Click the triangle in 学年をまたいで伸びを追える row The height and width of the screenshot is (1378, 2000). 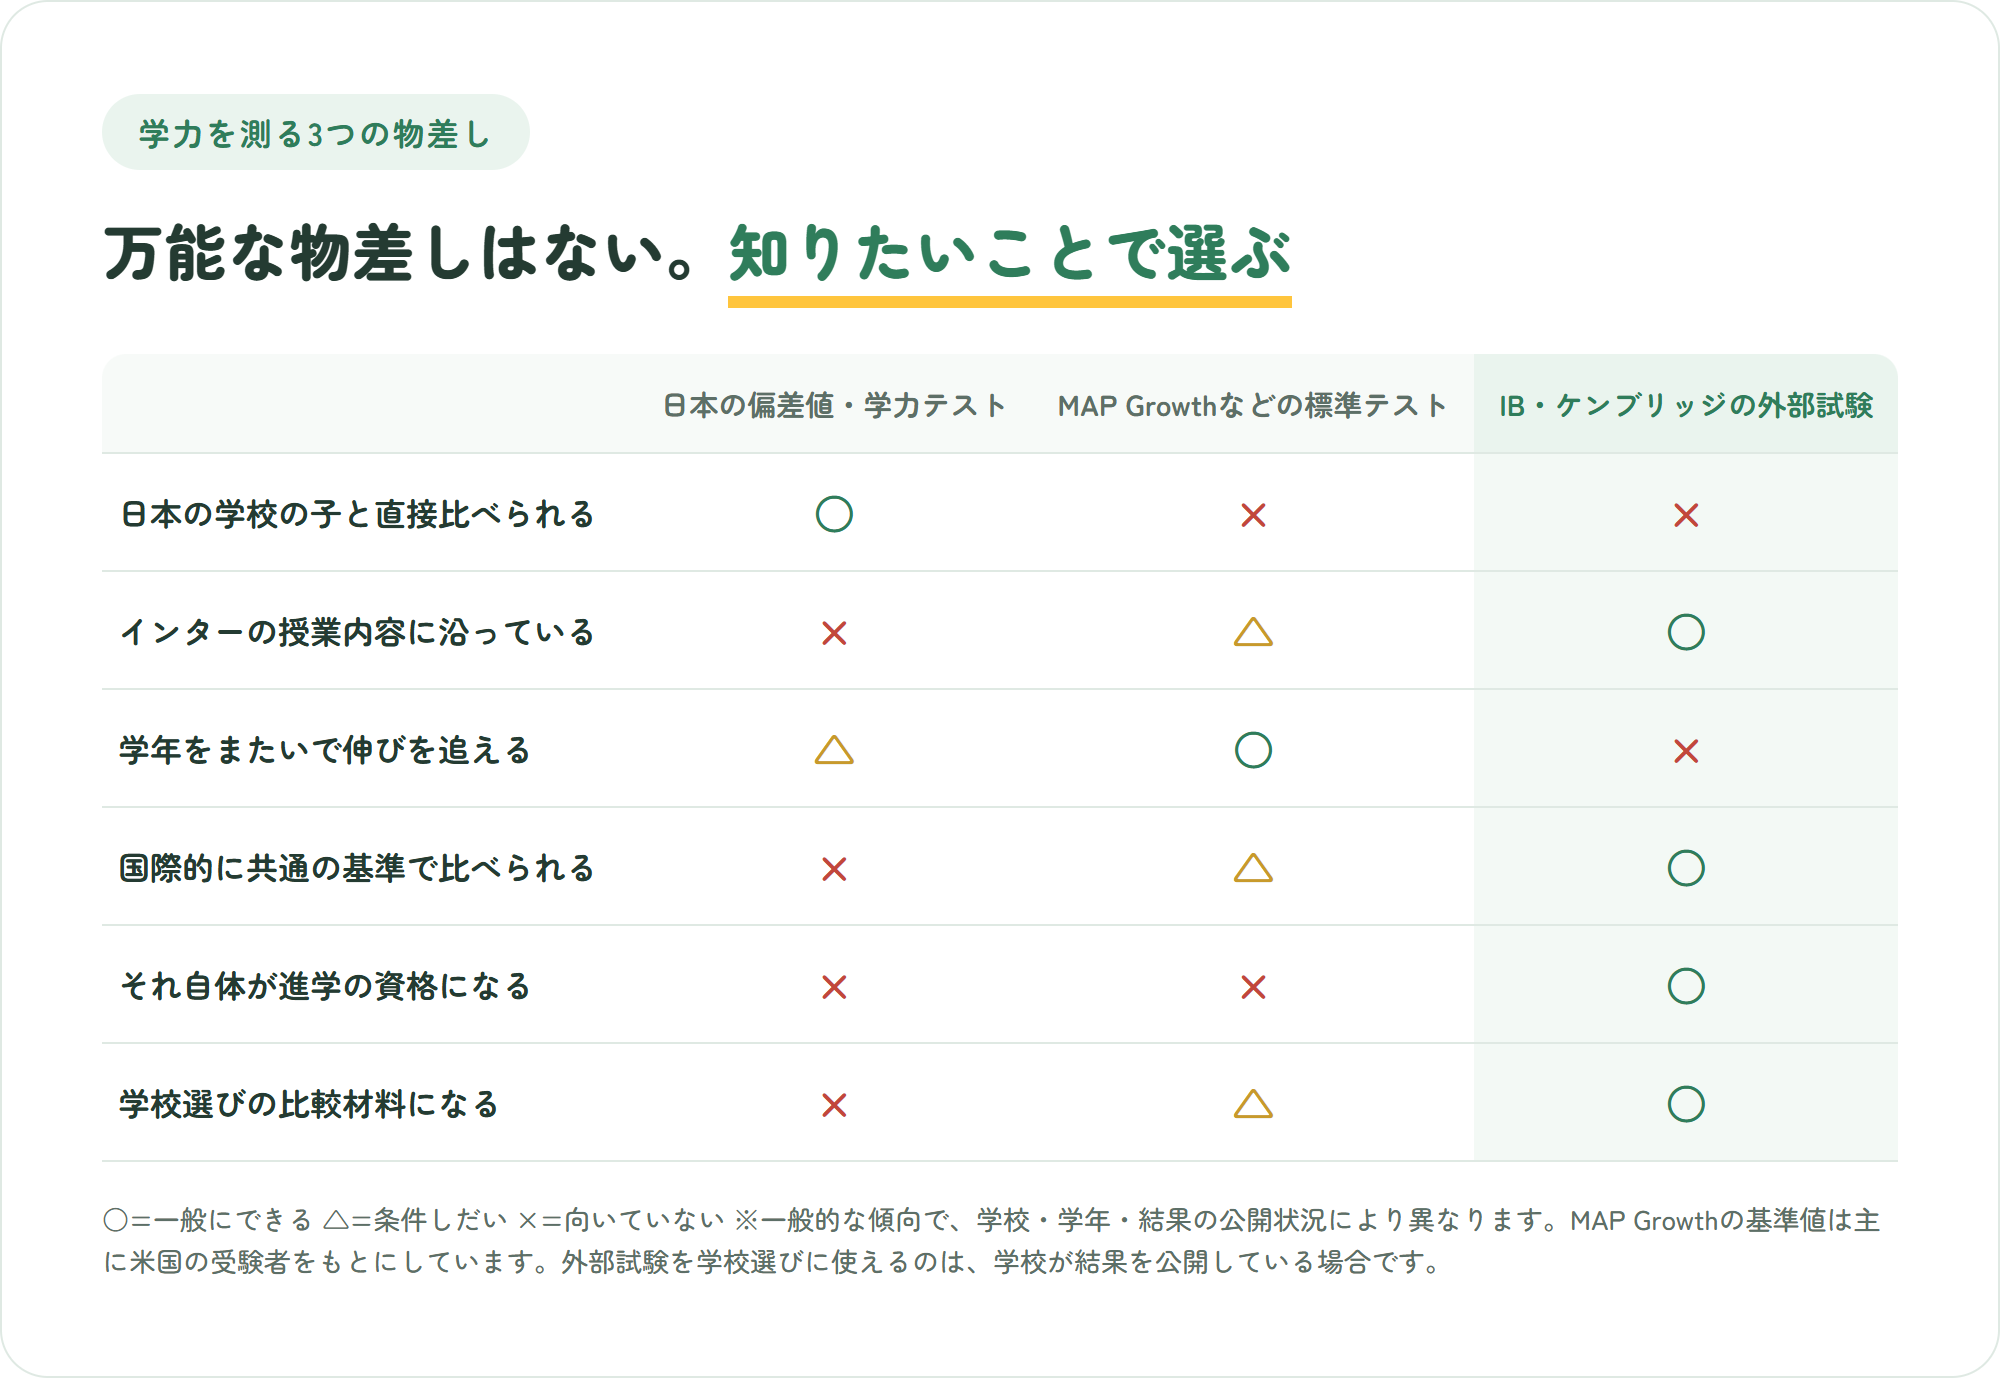[834, 750]
